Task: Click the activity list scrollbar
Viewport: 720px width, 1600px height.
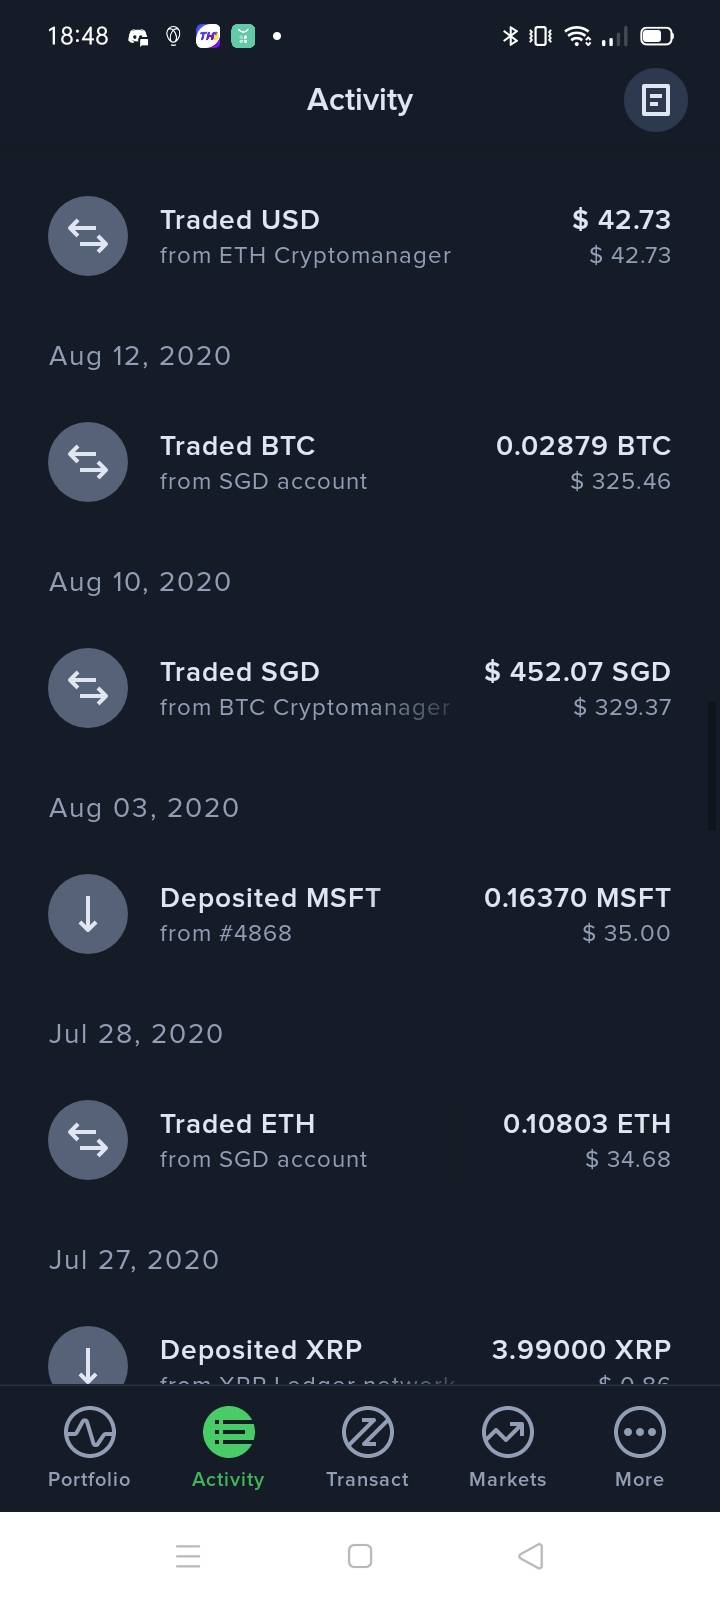Action: tap(713, 766)
